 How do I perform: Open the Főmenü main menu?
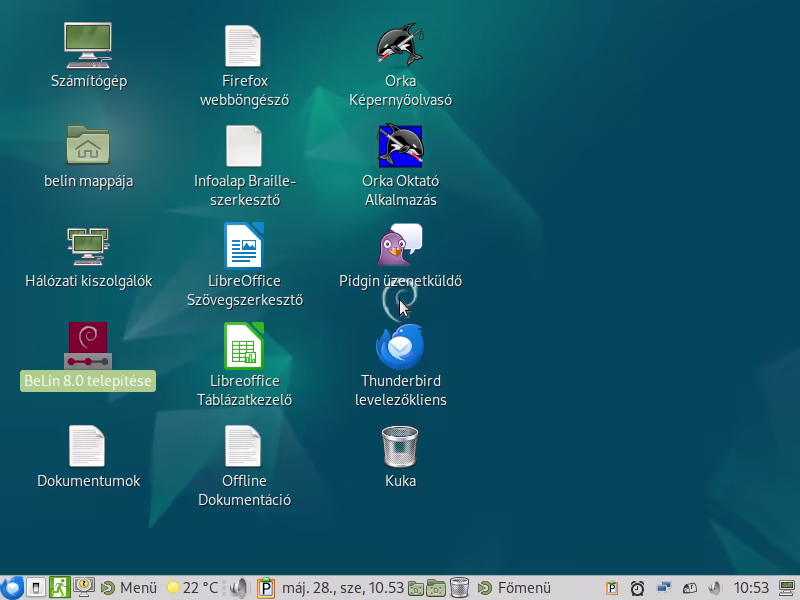point(515,588)
